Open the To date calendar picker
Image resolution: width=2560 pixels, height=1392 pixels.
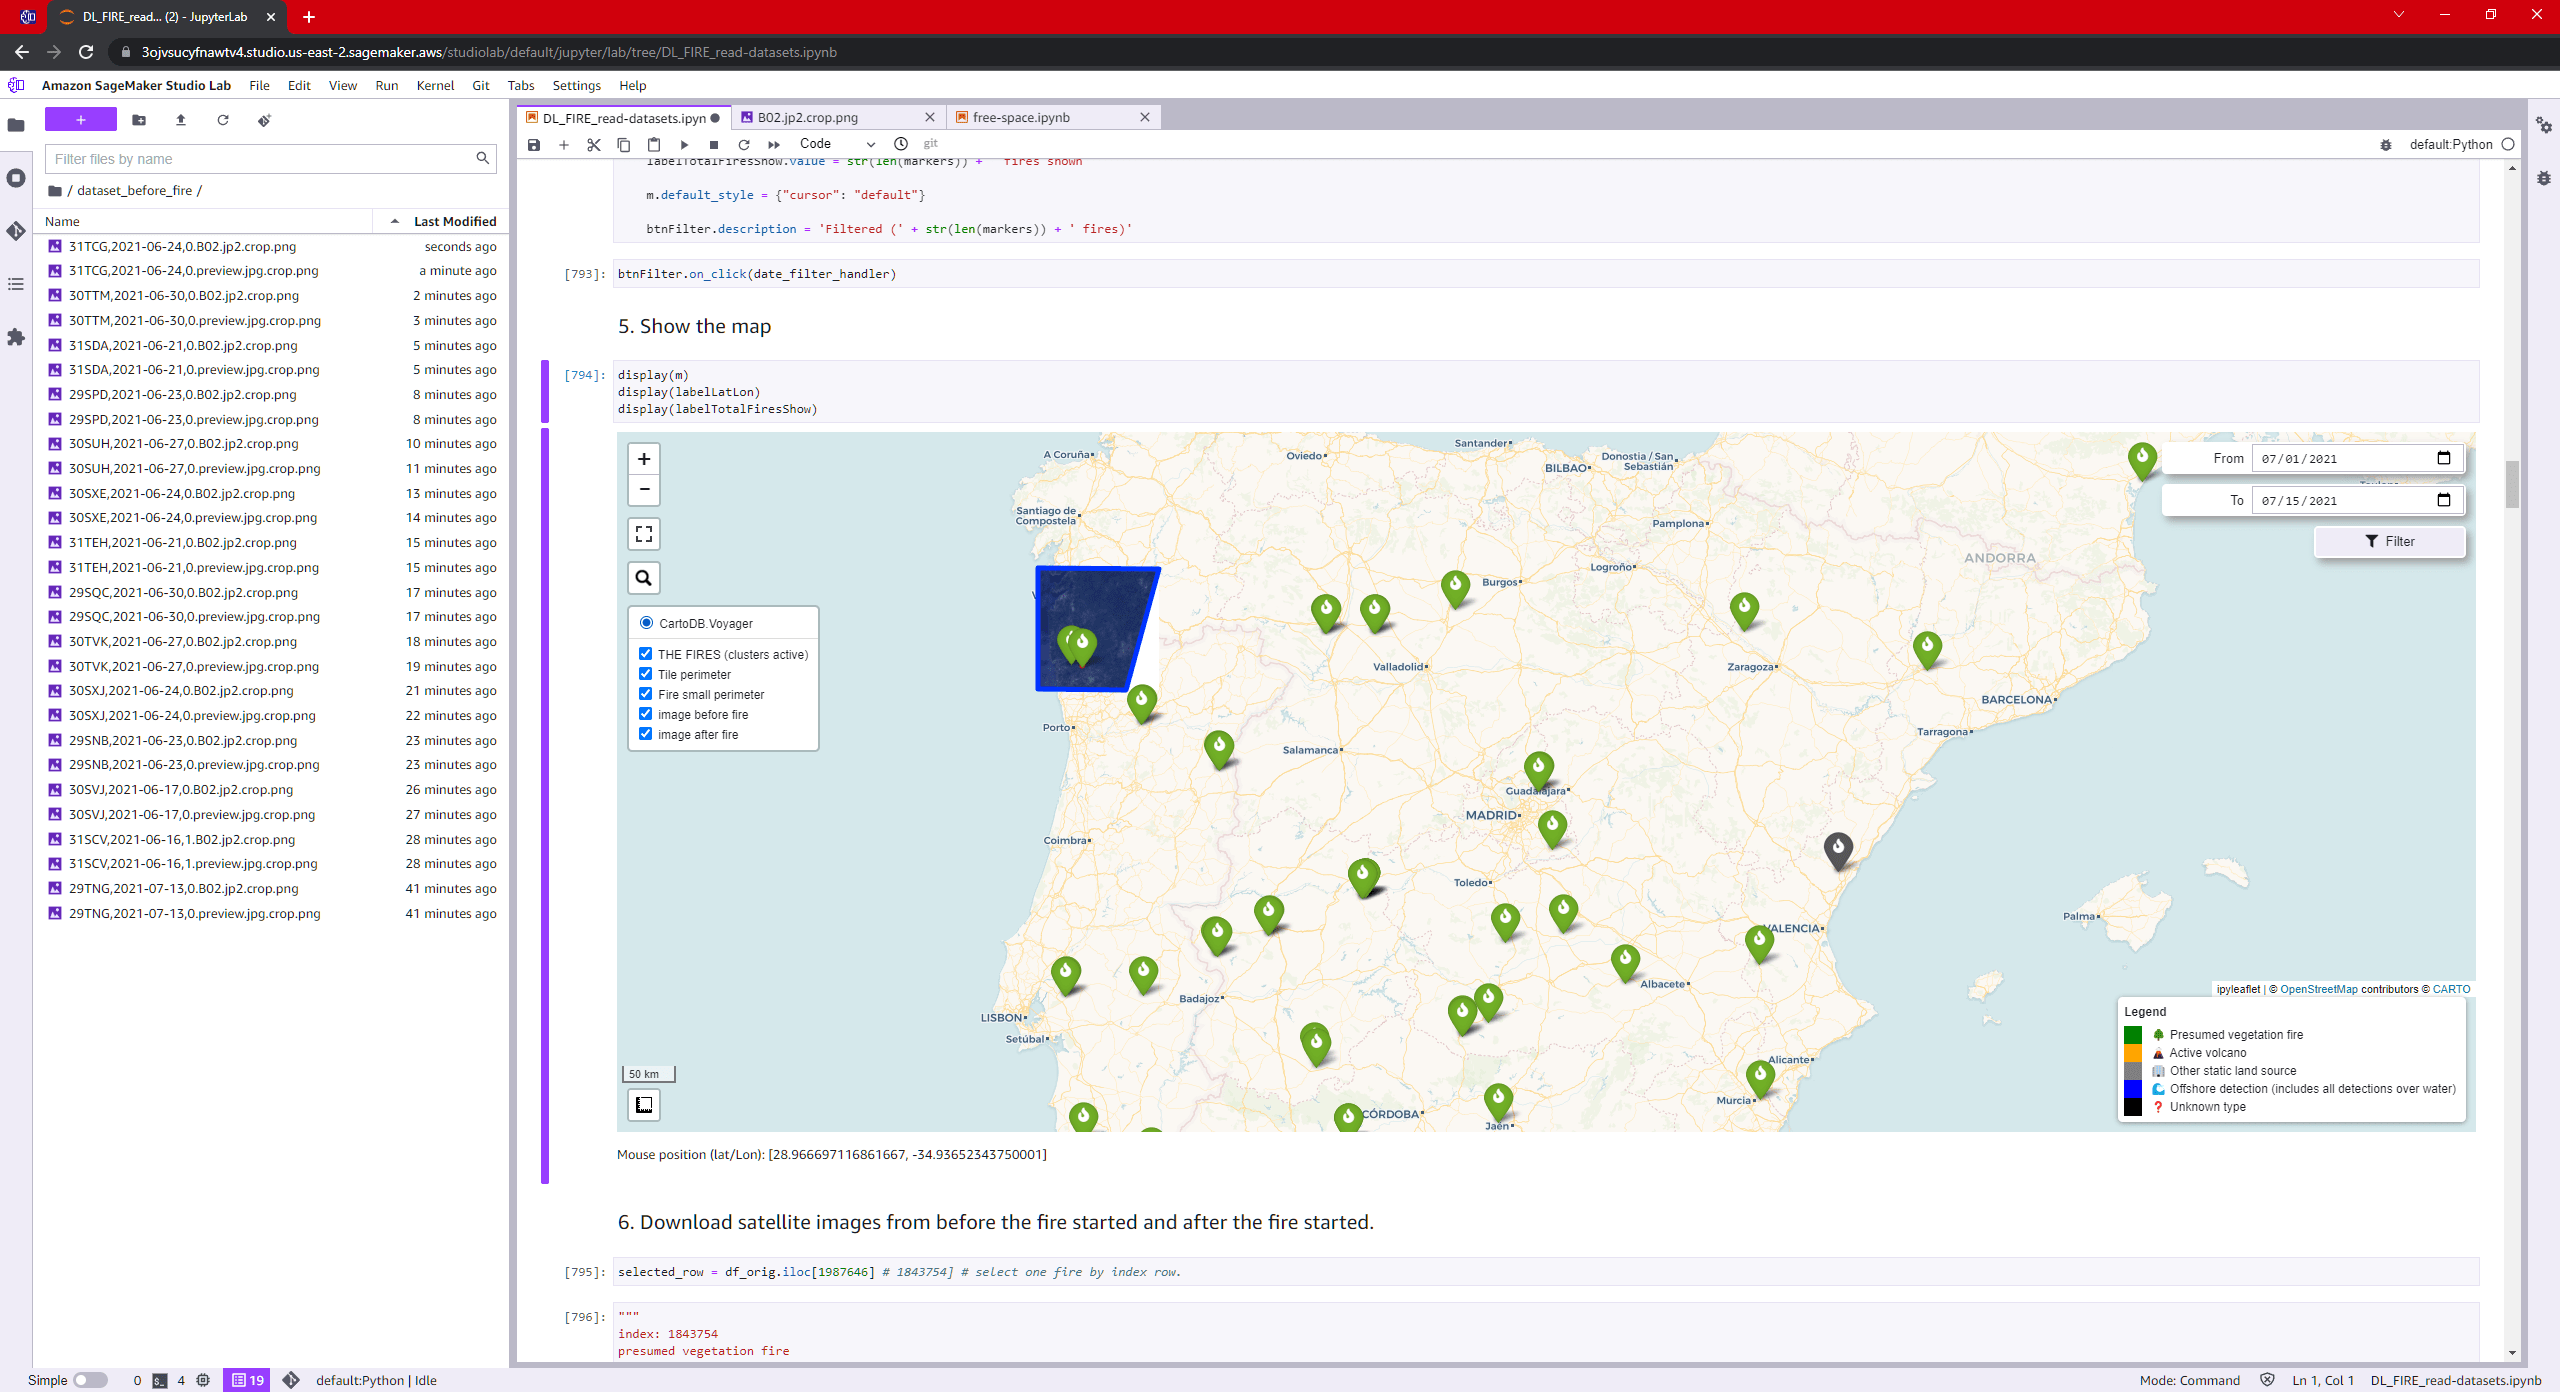pyautogui.click(x=2443, y=500)
